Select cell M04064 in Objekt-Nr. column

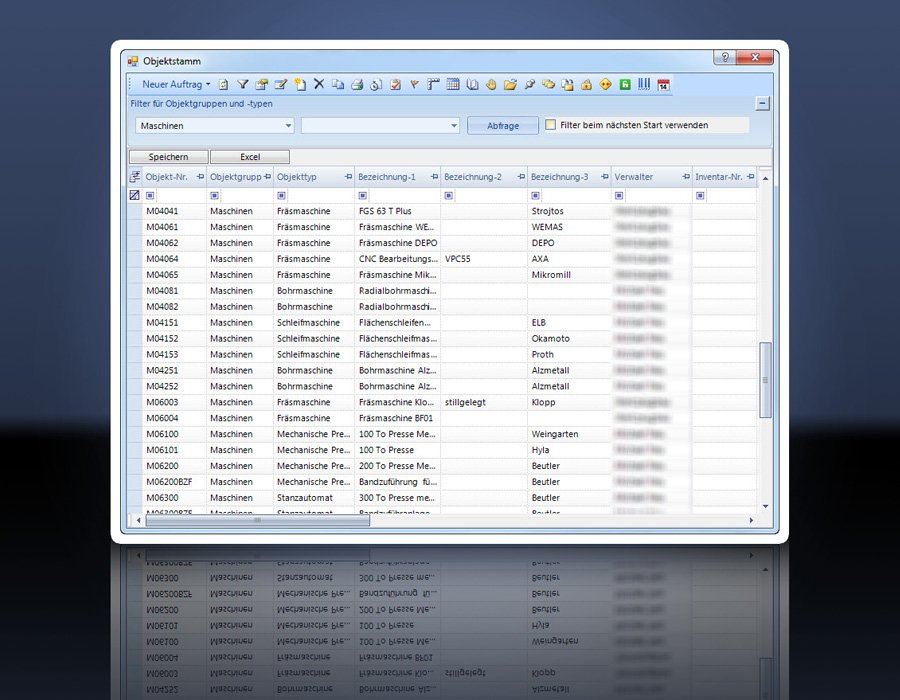coord(174,259)
